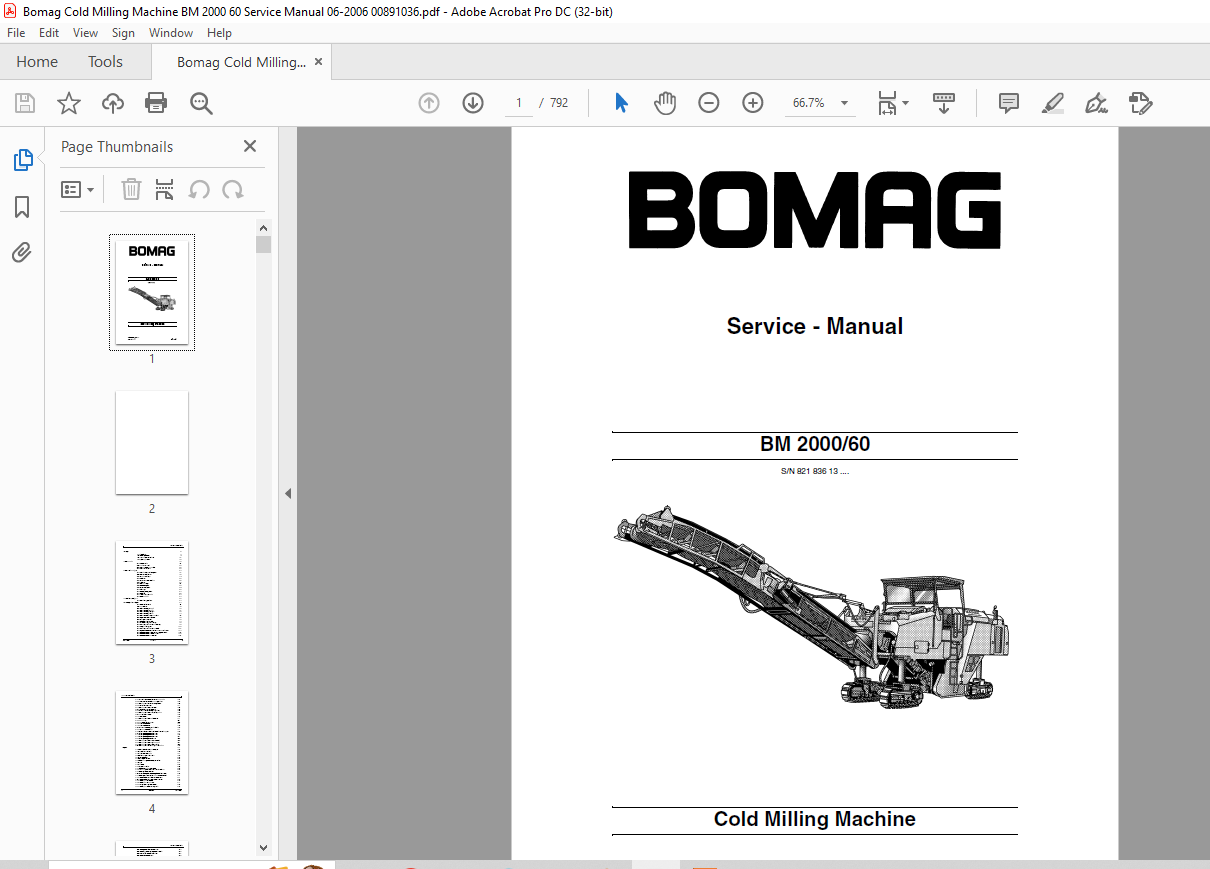Click the 'Page Thumbnails' panel title
The height and width of the screenshot is (869, 1210).
coord(117,146)
